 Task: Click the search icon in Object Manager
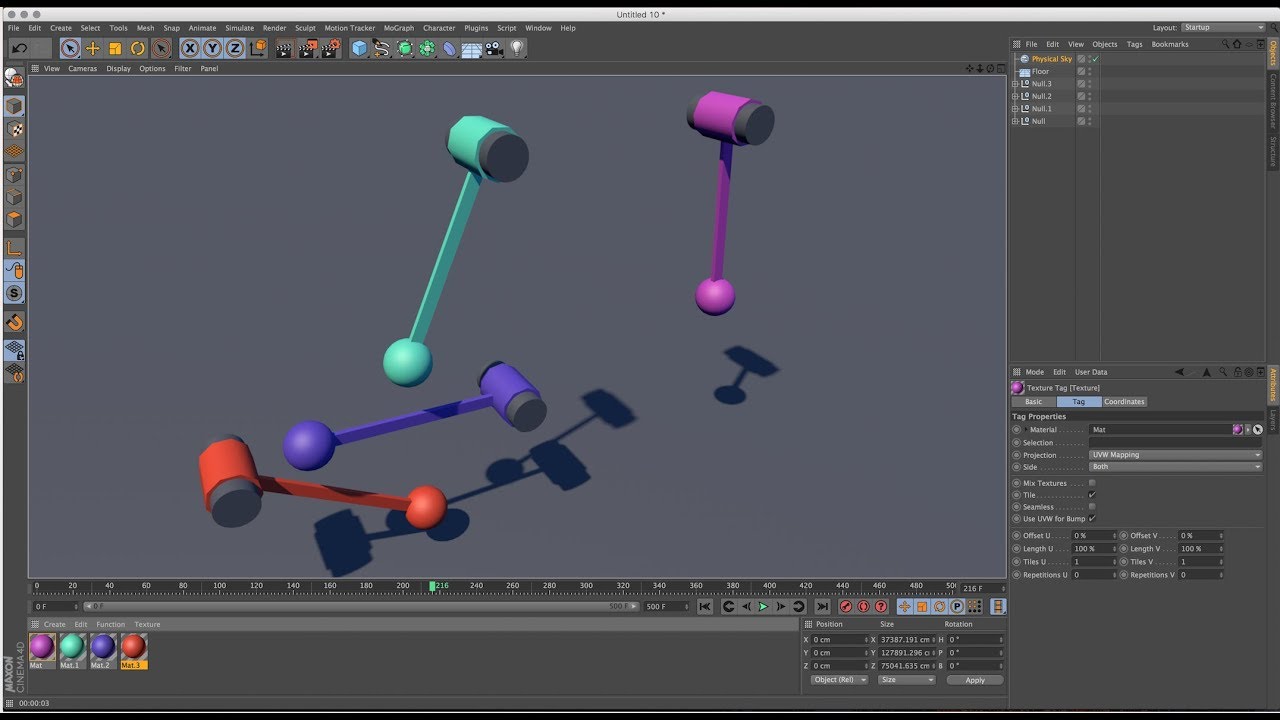[1226, 44]
